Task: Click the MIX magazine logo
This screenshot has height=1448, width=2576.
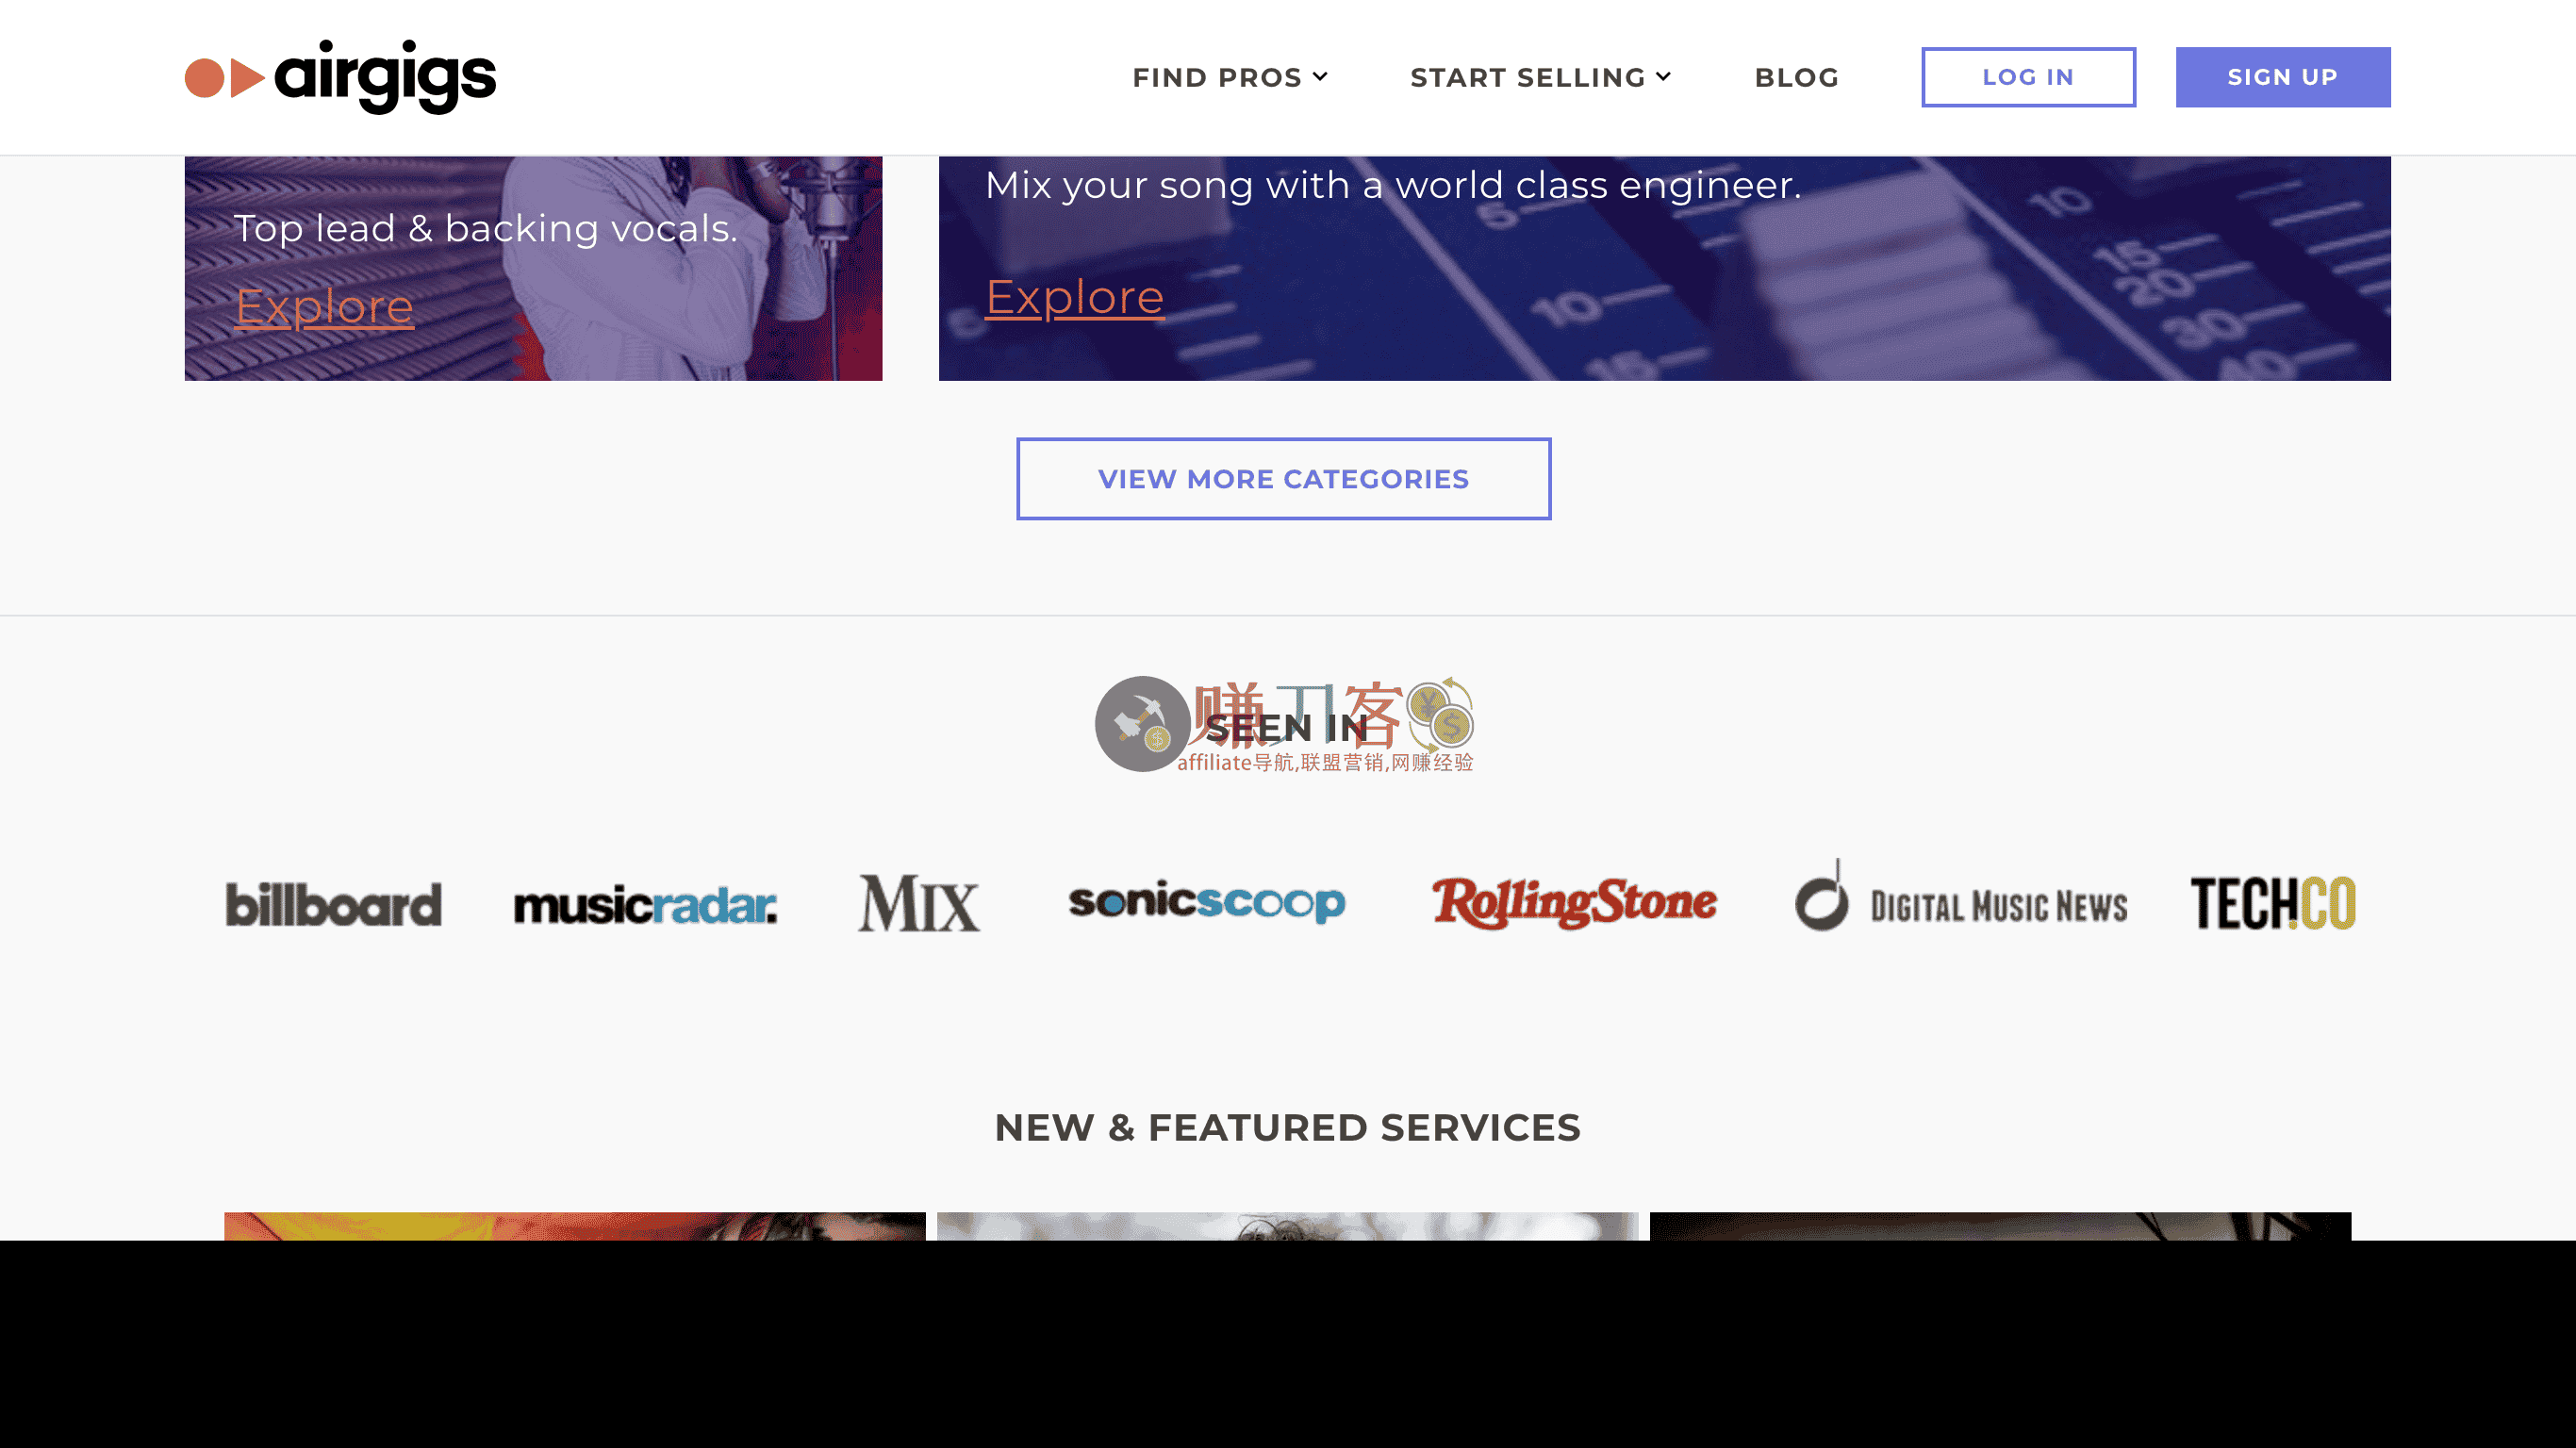Action: (919, 903)
